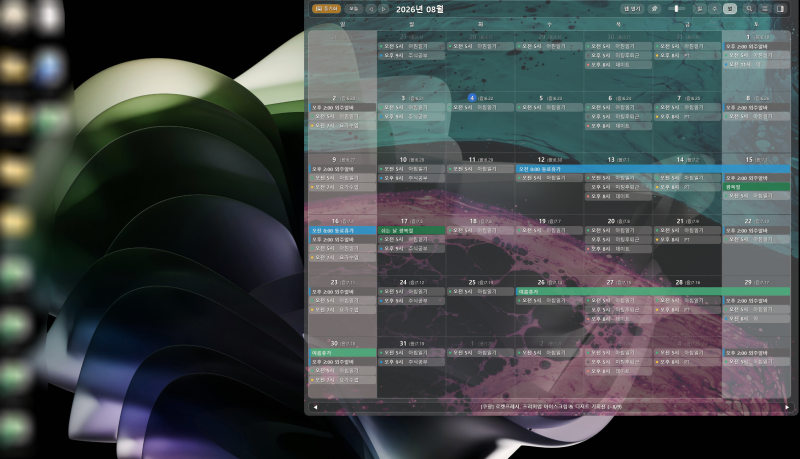Select today's date 4 circle
The height and width of the screenshot is (459, 800).
pyautogui.click(x=472, y=98)
